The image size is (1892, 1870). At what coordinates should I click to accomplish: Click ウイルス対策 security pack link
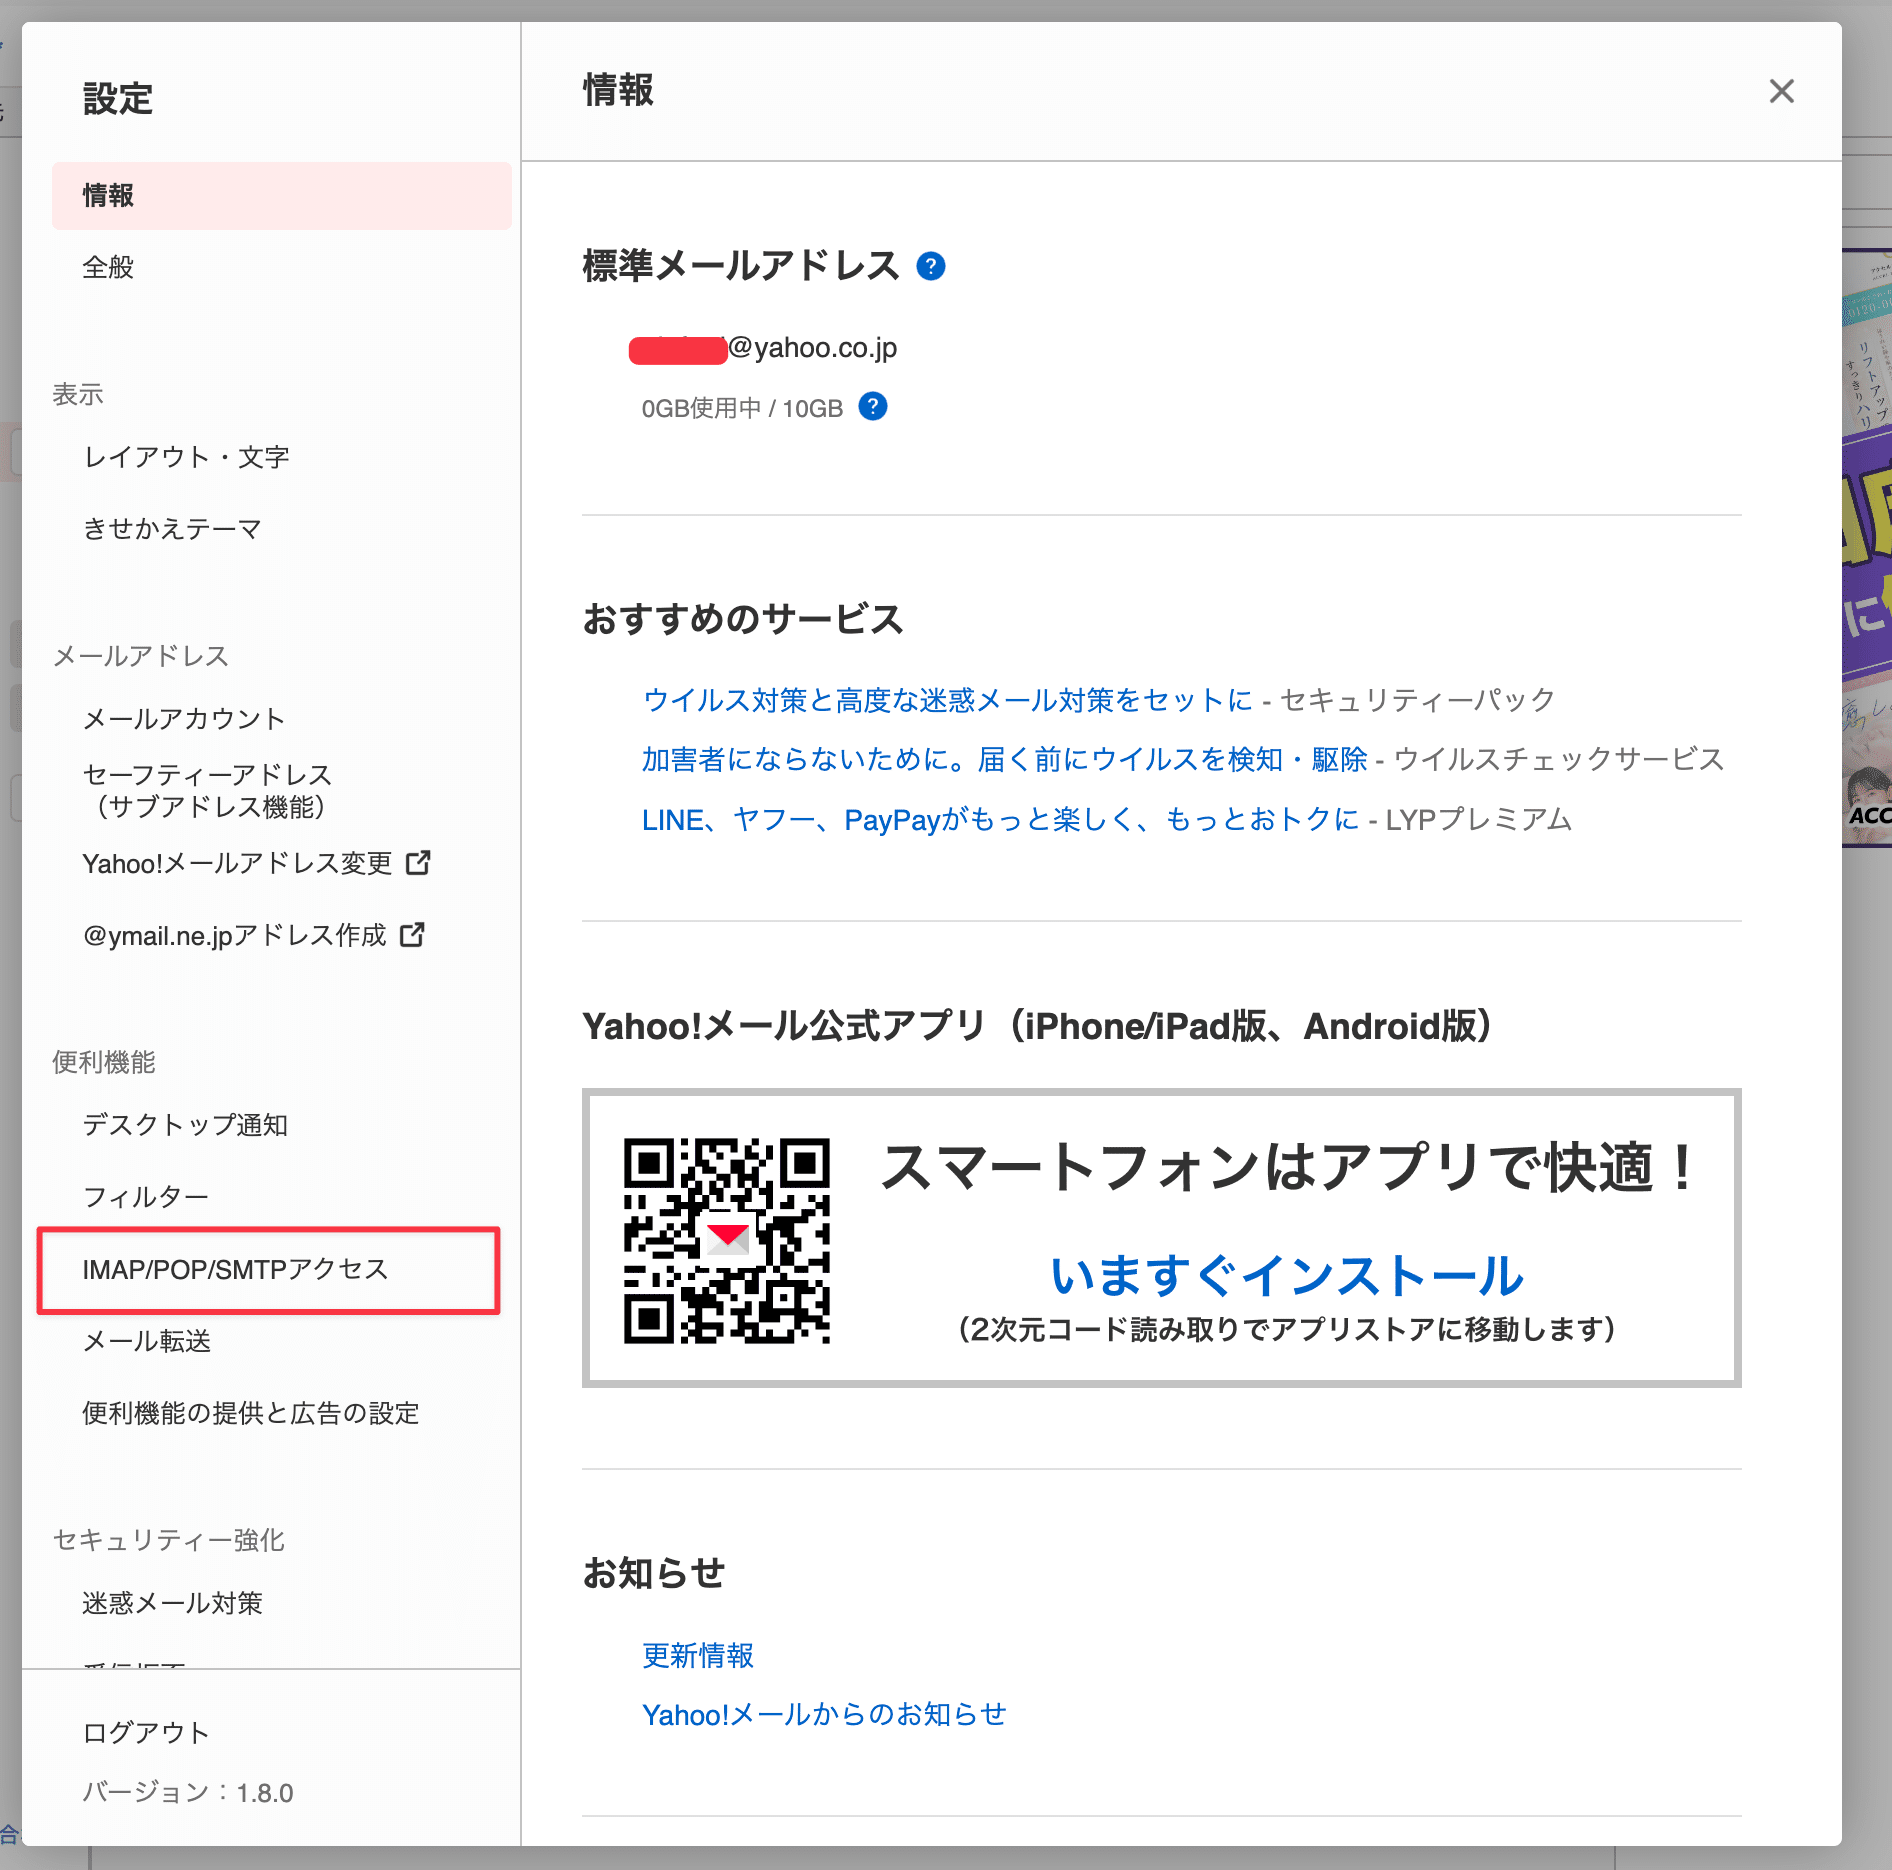coord(946,700)
